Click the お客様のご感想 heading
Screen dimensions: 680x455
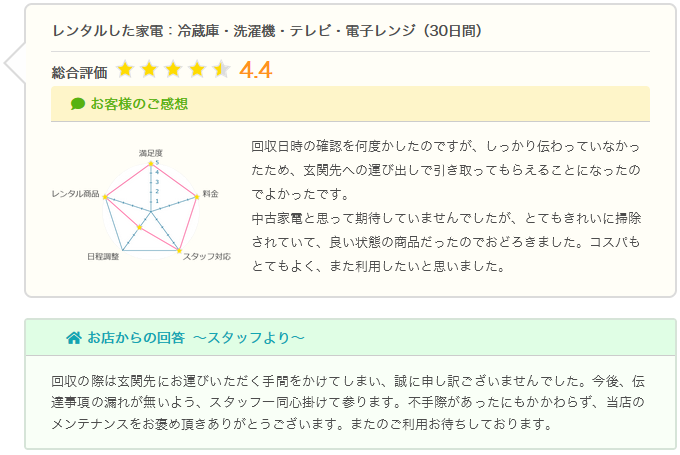click(x=139, y=104)
